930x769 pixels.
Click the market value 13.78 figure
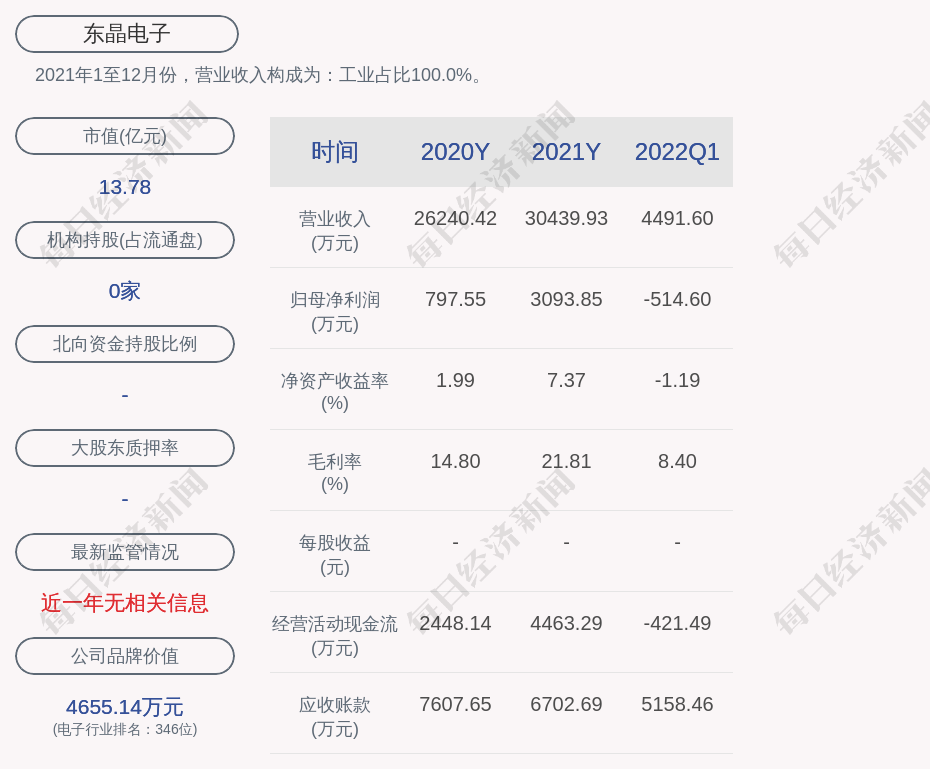pyautogui.click(x=125, y=187)
